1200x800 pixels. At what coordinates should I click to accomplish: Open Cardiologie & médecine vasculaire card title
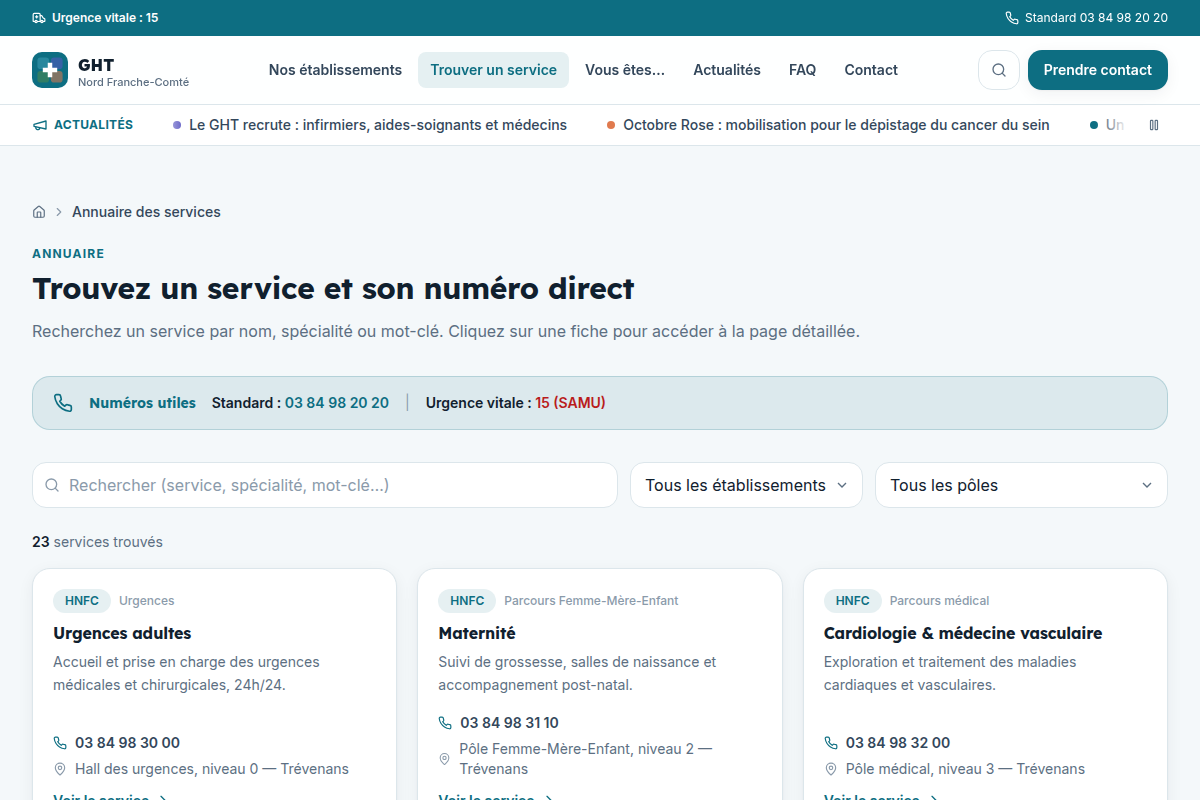tap(963, 633)
